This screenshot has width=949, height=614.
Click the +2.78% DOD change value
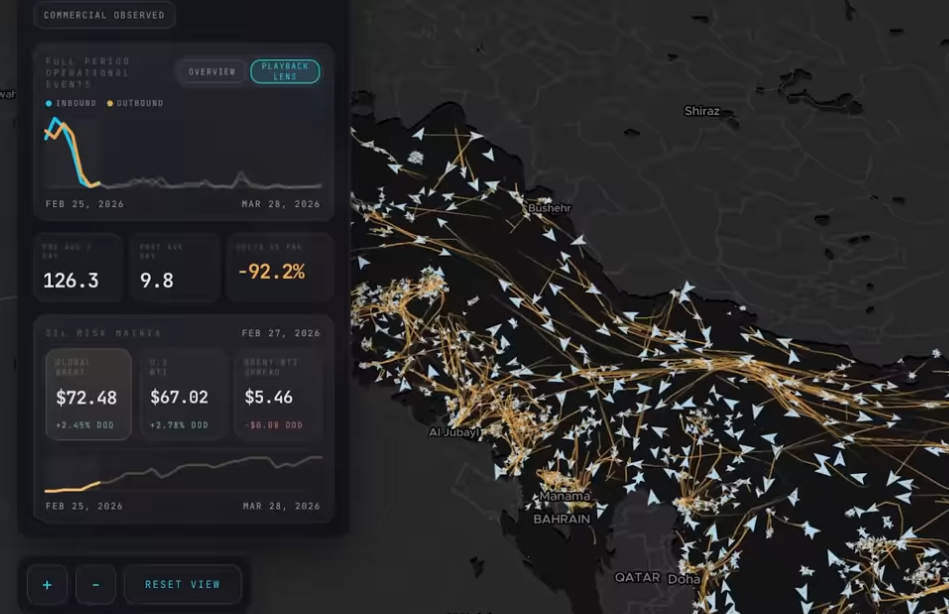(179, 425)
